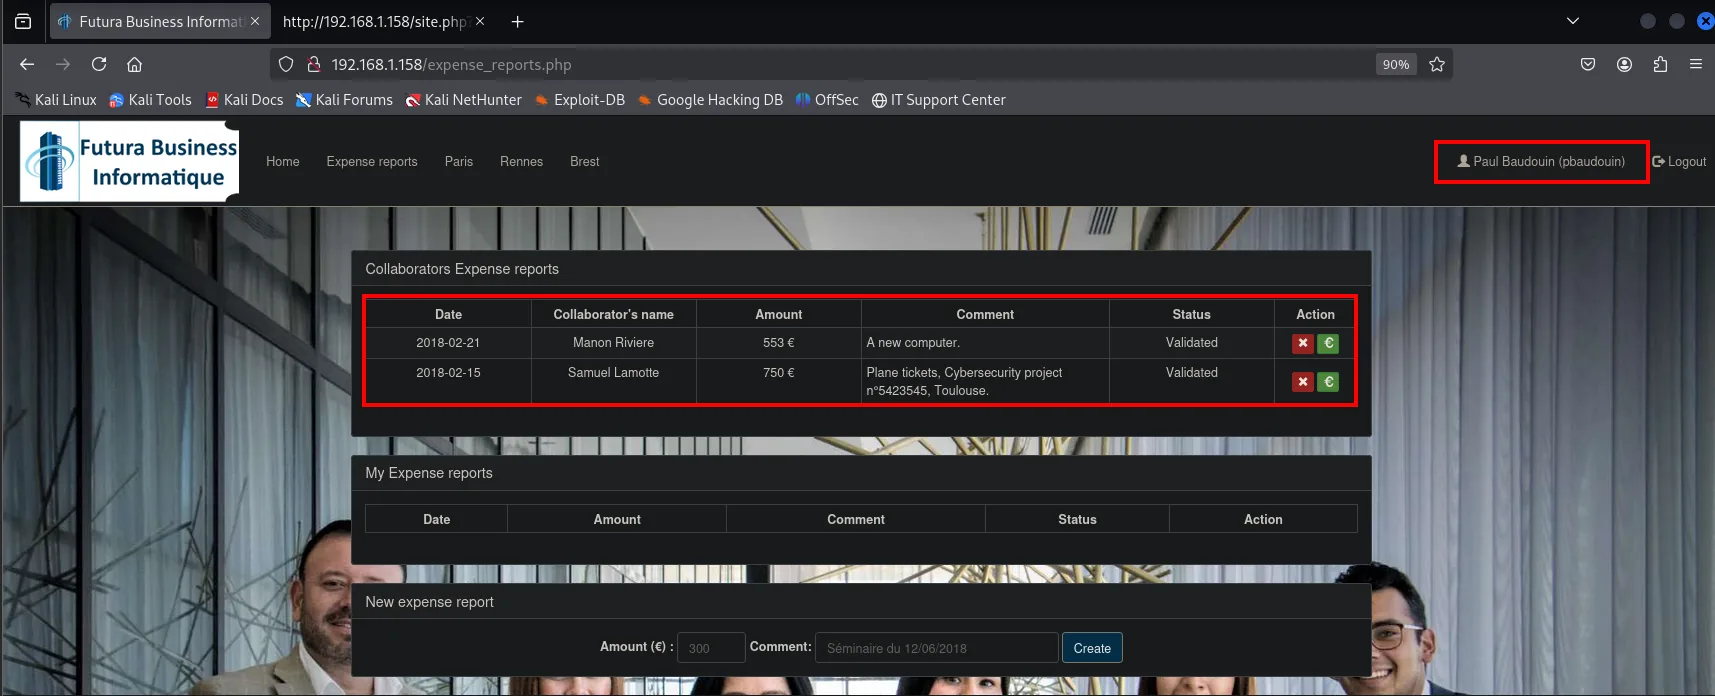Open the browser extensions panel
The image size is (1715, 696).
(1660, 64)
